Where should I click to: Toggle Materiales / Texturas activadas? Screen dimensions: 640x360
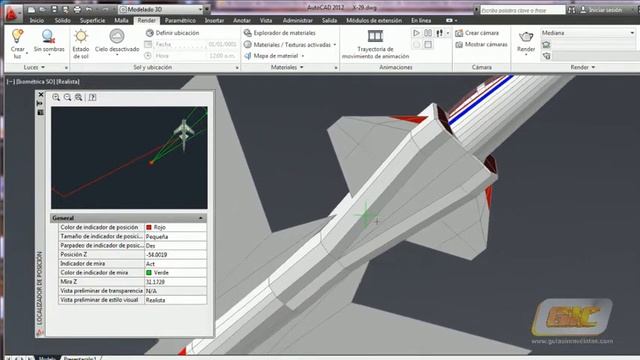pos(289,44)
